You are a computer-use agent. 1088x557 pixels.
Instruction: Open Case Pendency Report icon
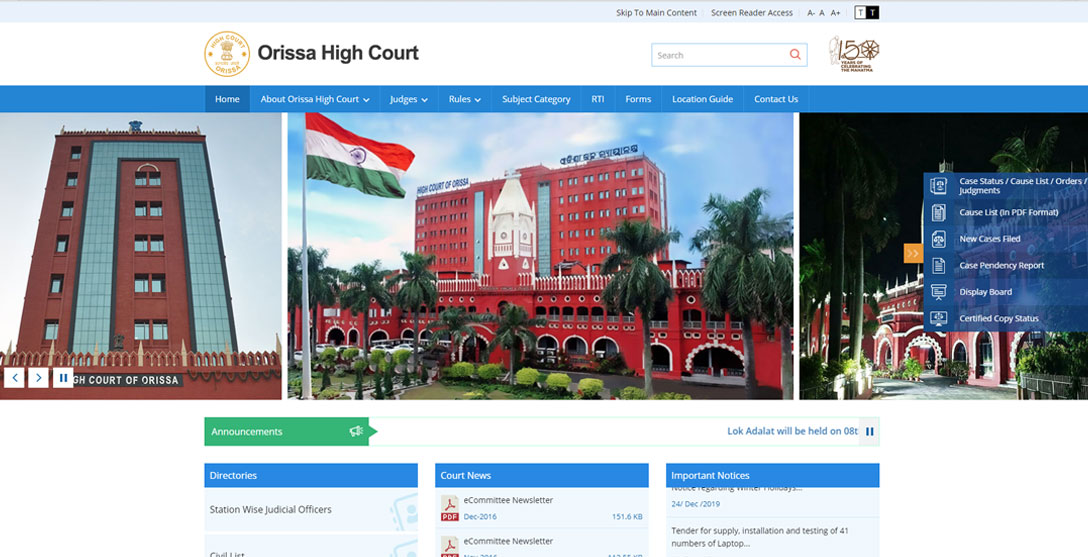click(939, 265)
